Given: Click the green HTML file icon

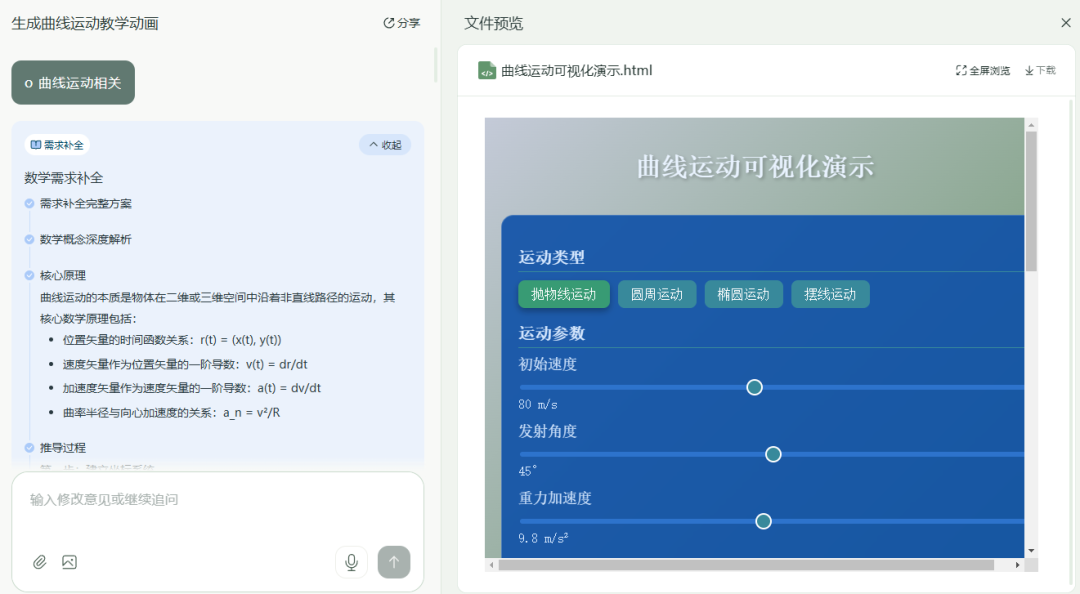Looking at the screenshot, I should (x=487, y=70).
